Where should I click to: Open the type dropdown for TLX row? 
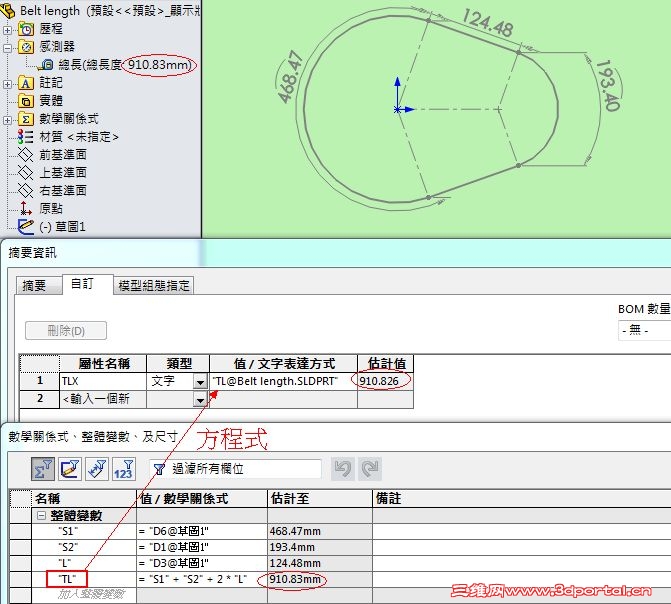[200, 381]
